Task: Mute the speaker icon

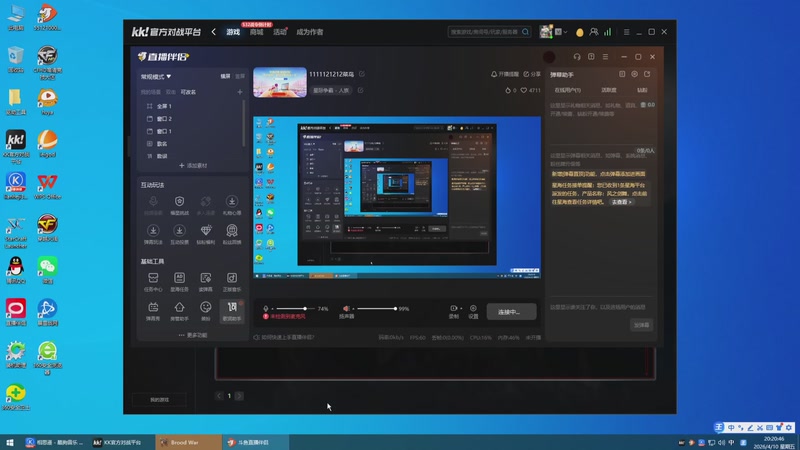Action: [346, 309]
